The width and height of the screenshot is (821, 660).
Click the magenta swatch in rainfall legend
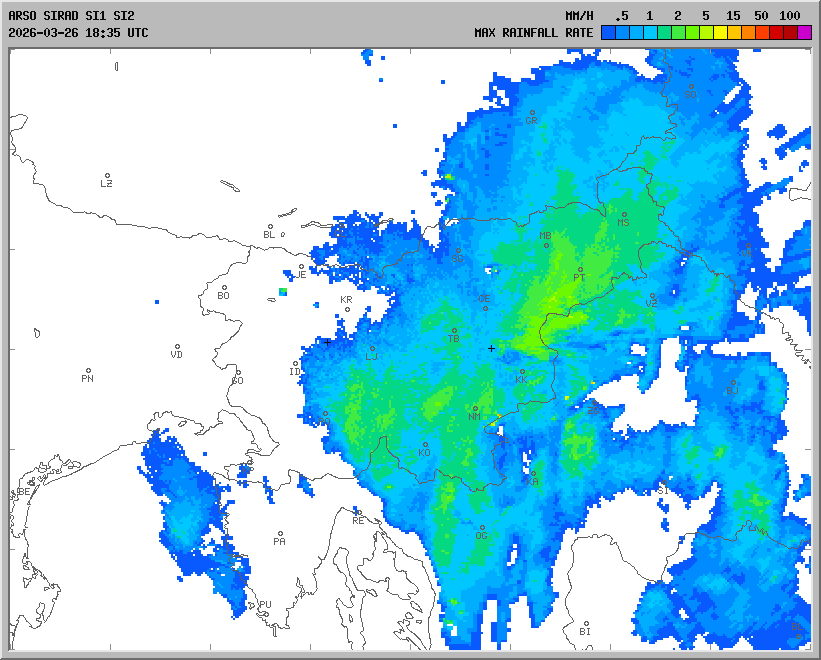click(804, 33)
